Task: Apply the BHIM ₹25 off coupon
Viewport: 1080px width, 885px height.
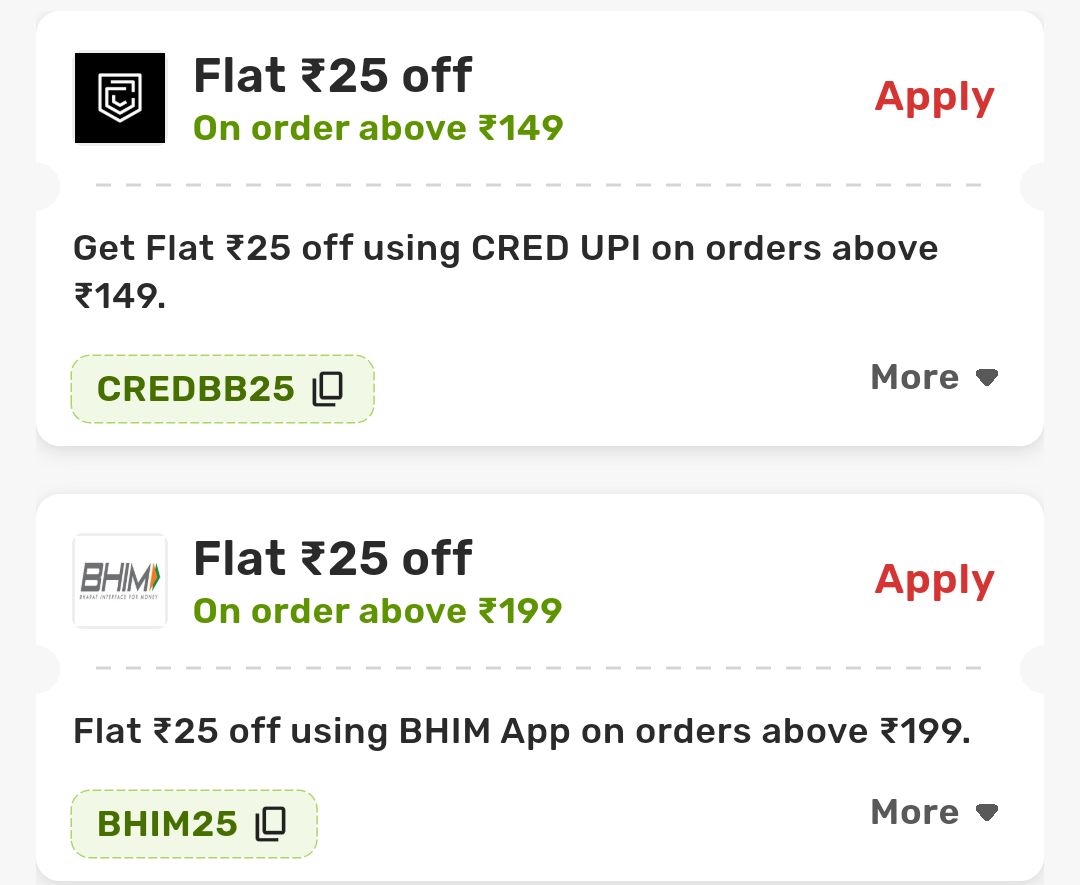Action: pos(934,580)
